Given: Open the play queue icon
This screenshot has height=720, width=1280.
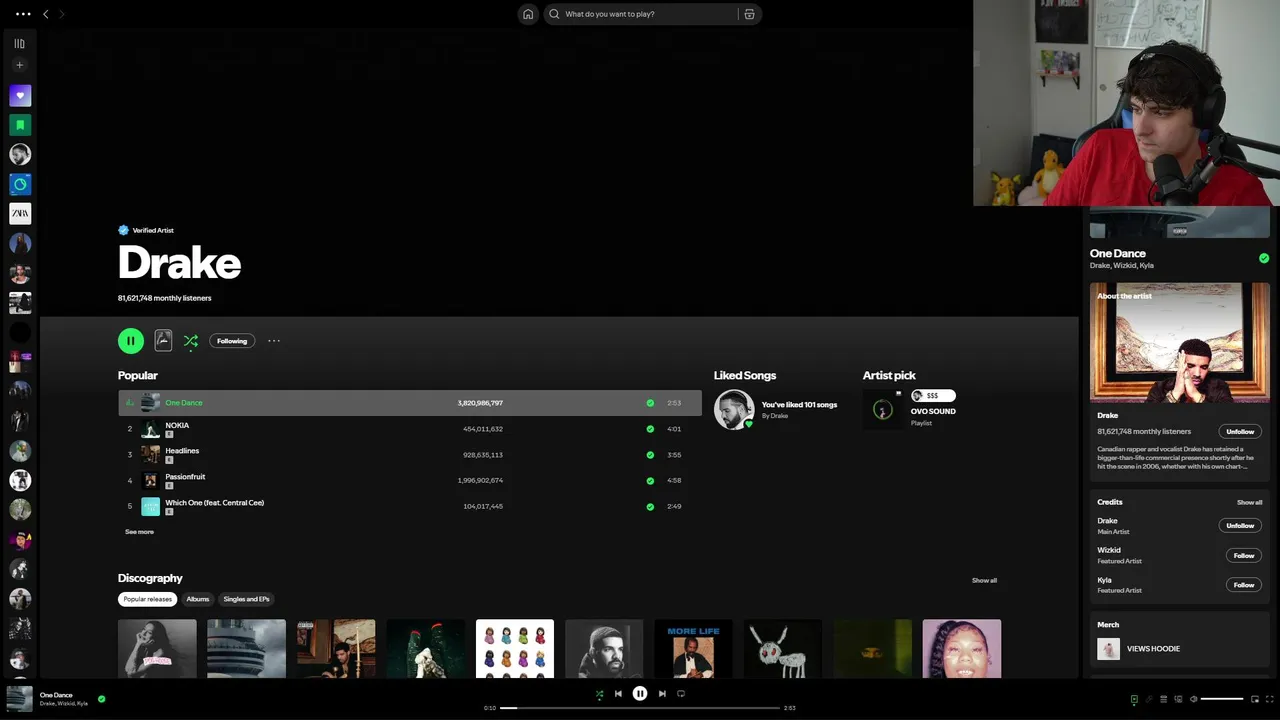Looking at the screenshot, I should (x=1164, y=699).
